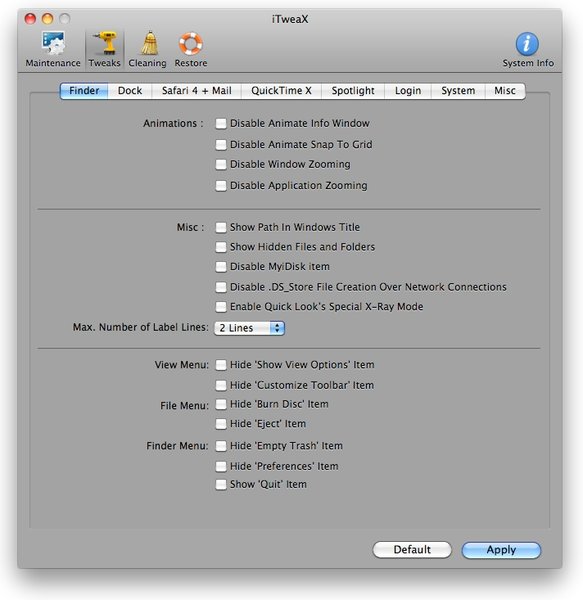Enable Quick Look's Special X-Ray Mode

click(x=221, y=307)
